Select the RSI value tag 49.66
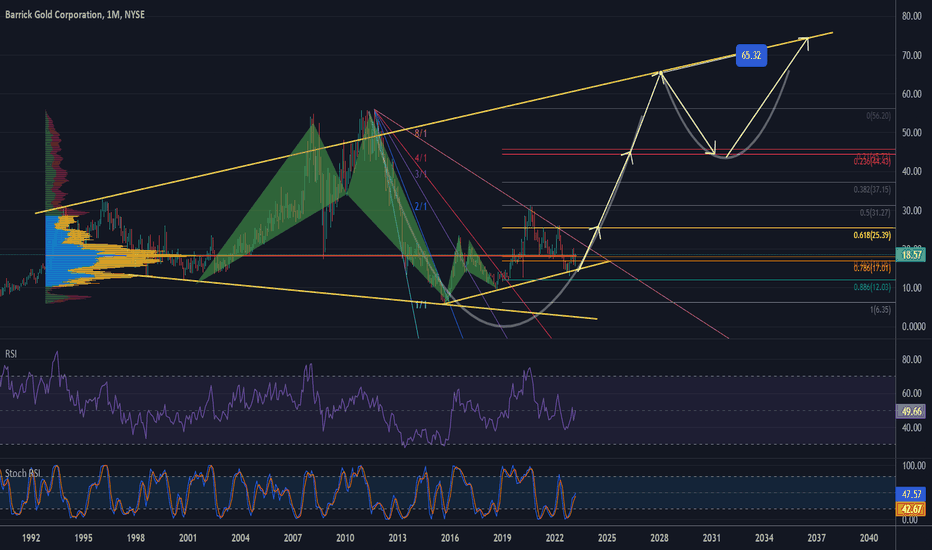Image resolution: width=932 pixels, height=550 pixels. (911, 411)
